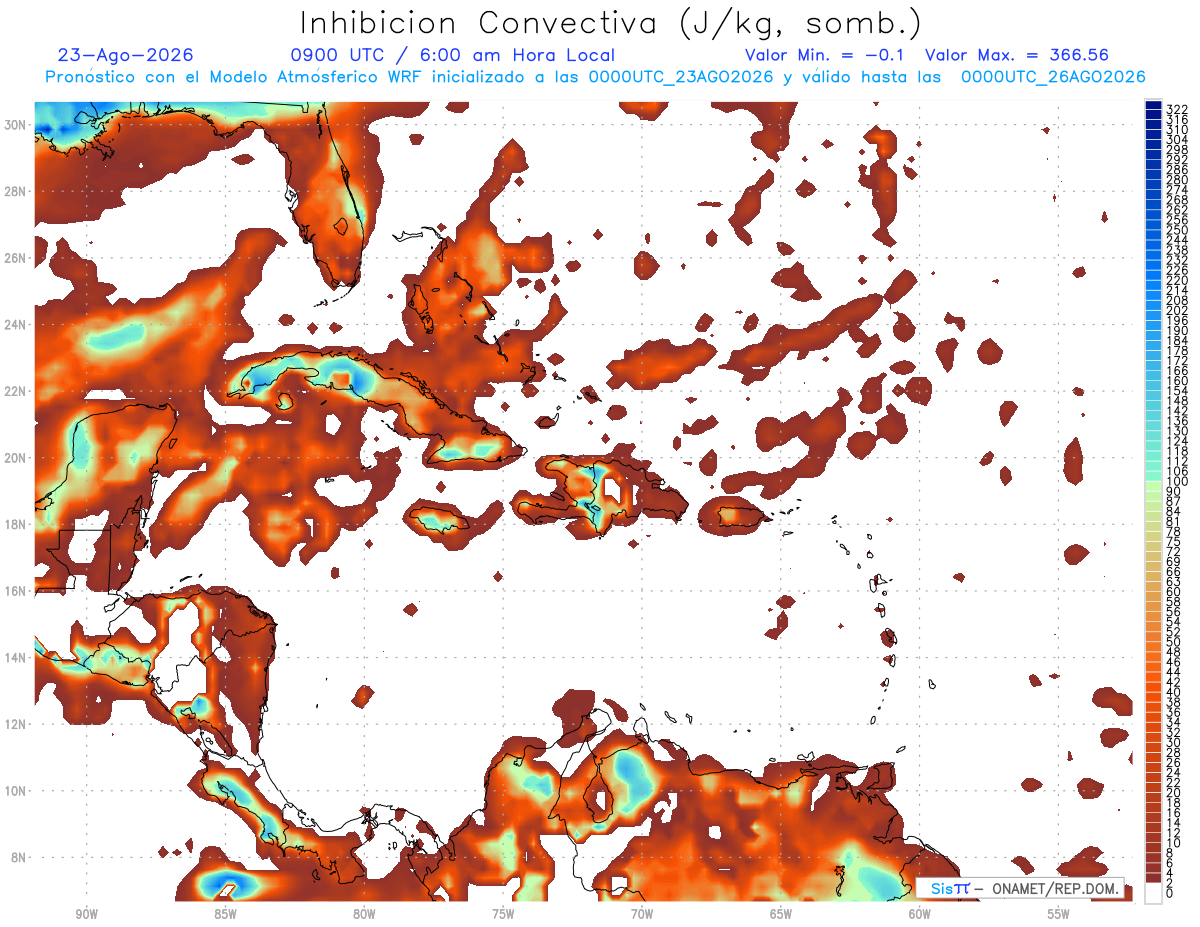Click the '30N' latitude axis label
This screenshot has width=1200, height=927.
click(15, 125)
